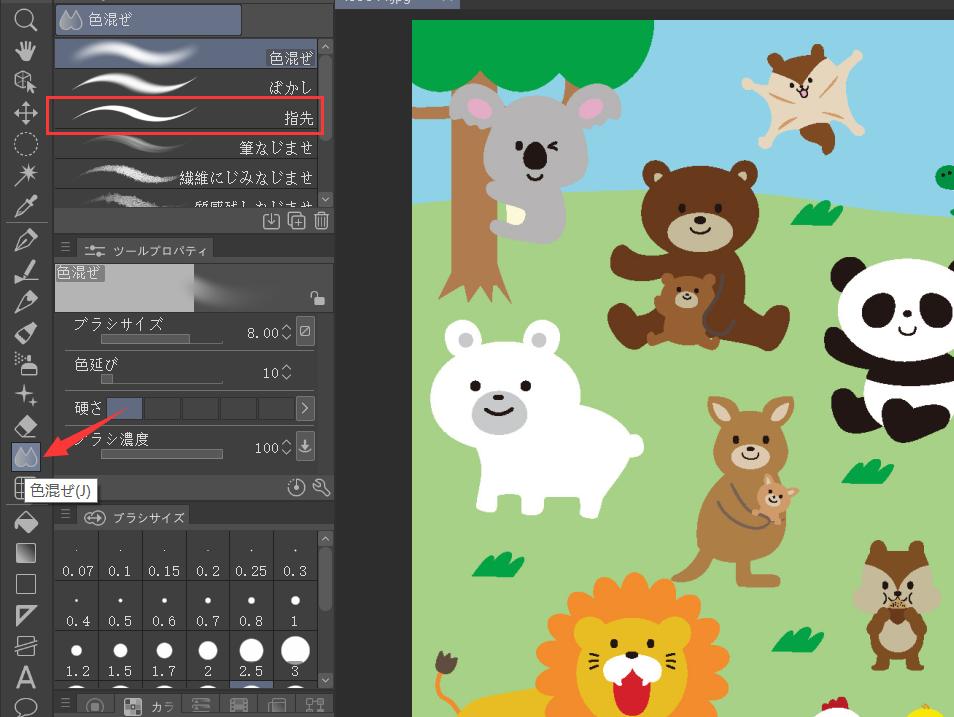
Task: Select the Pen tool
Action: point(26,240)
